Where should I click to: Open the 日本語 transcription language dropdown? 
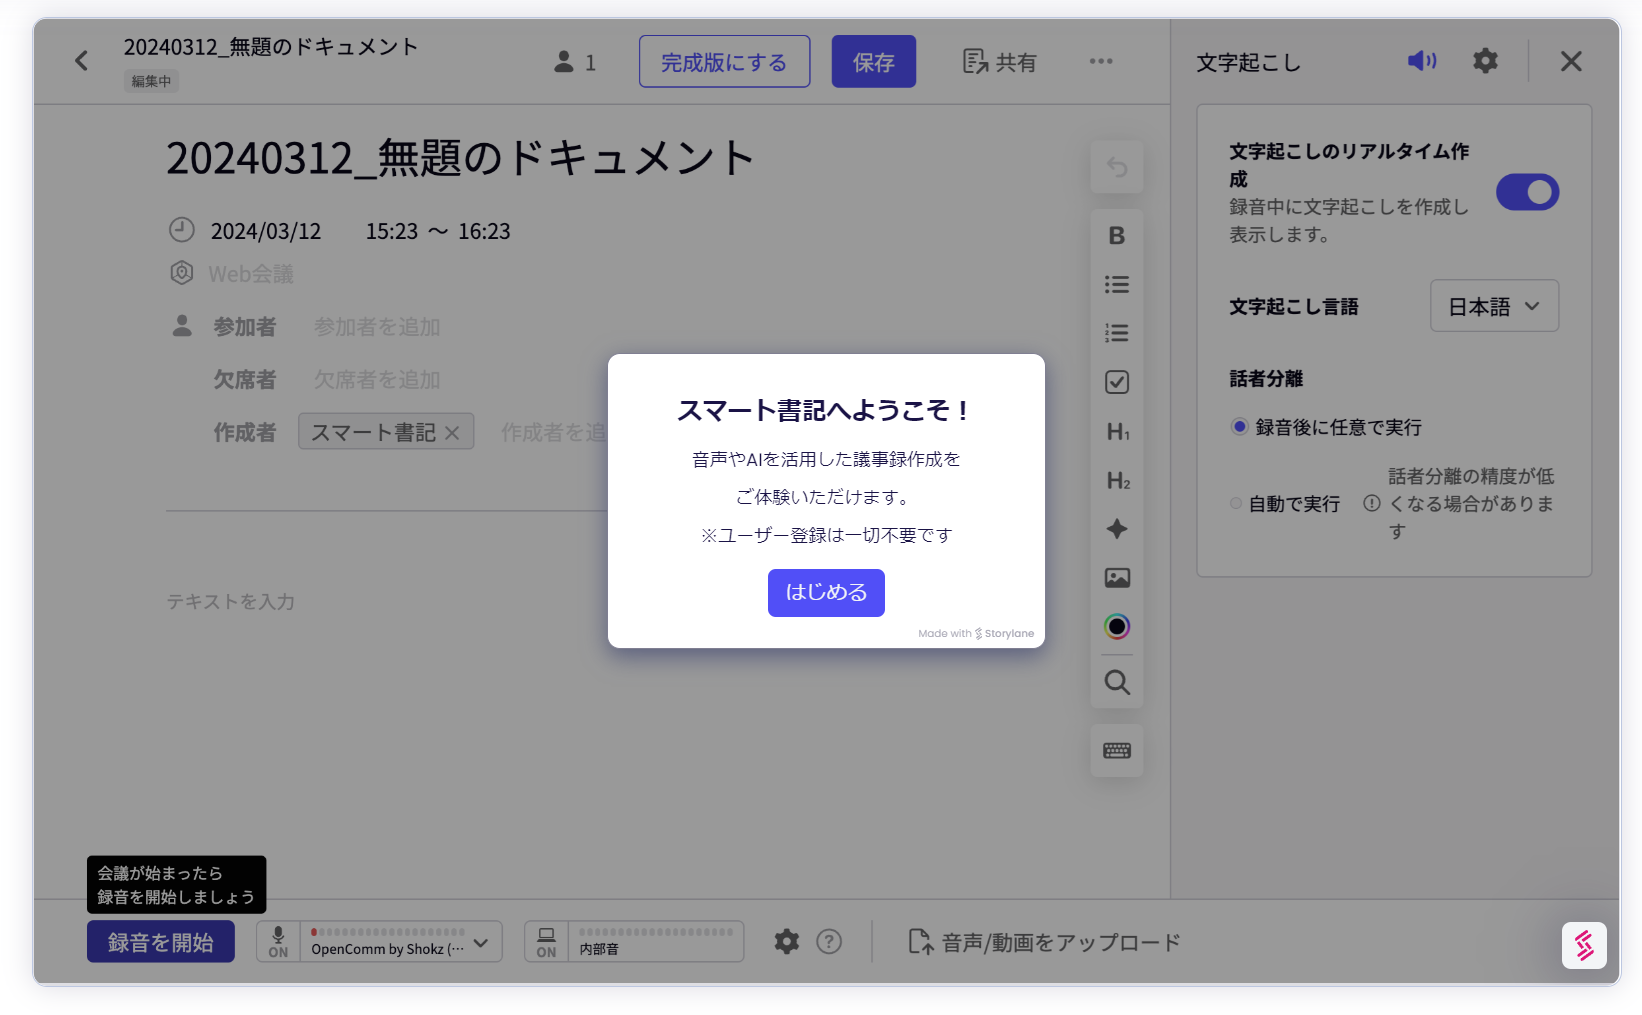point(1493,306)
